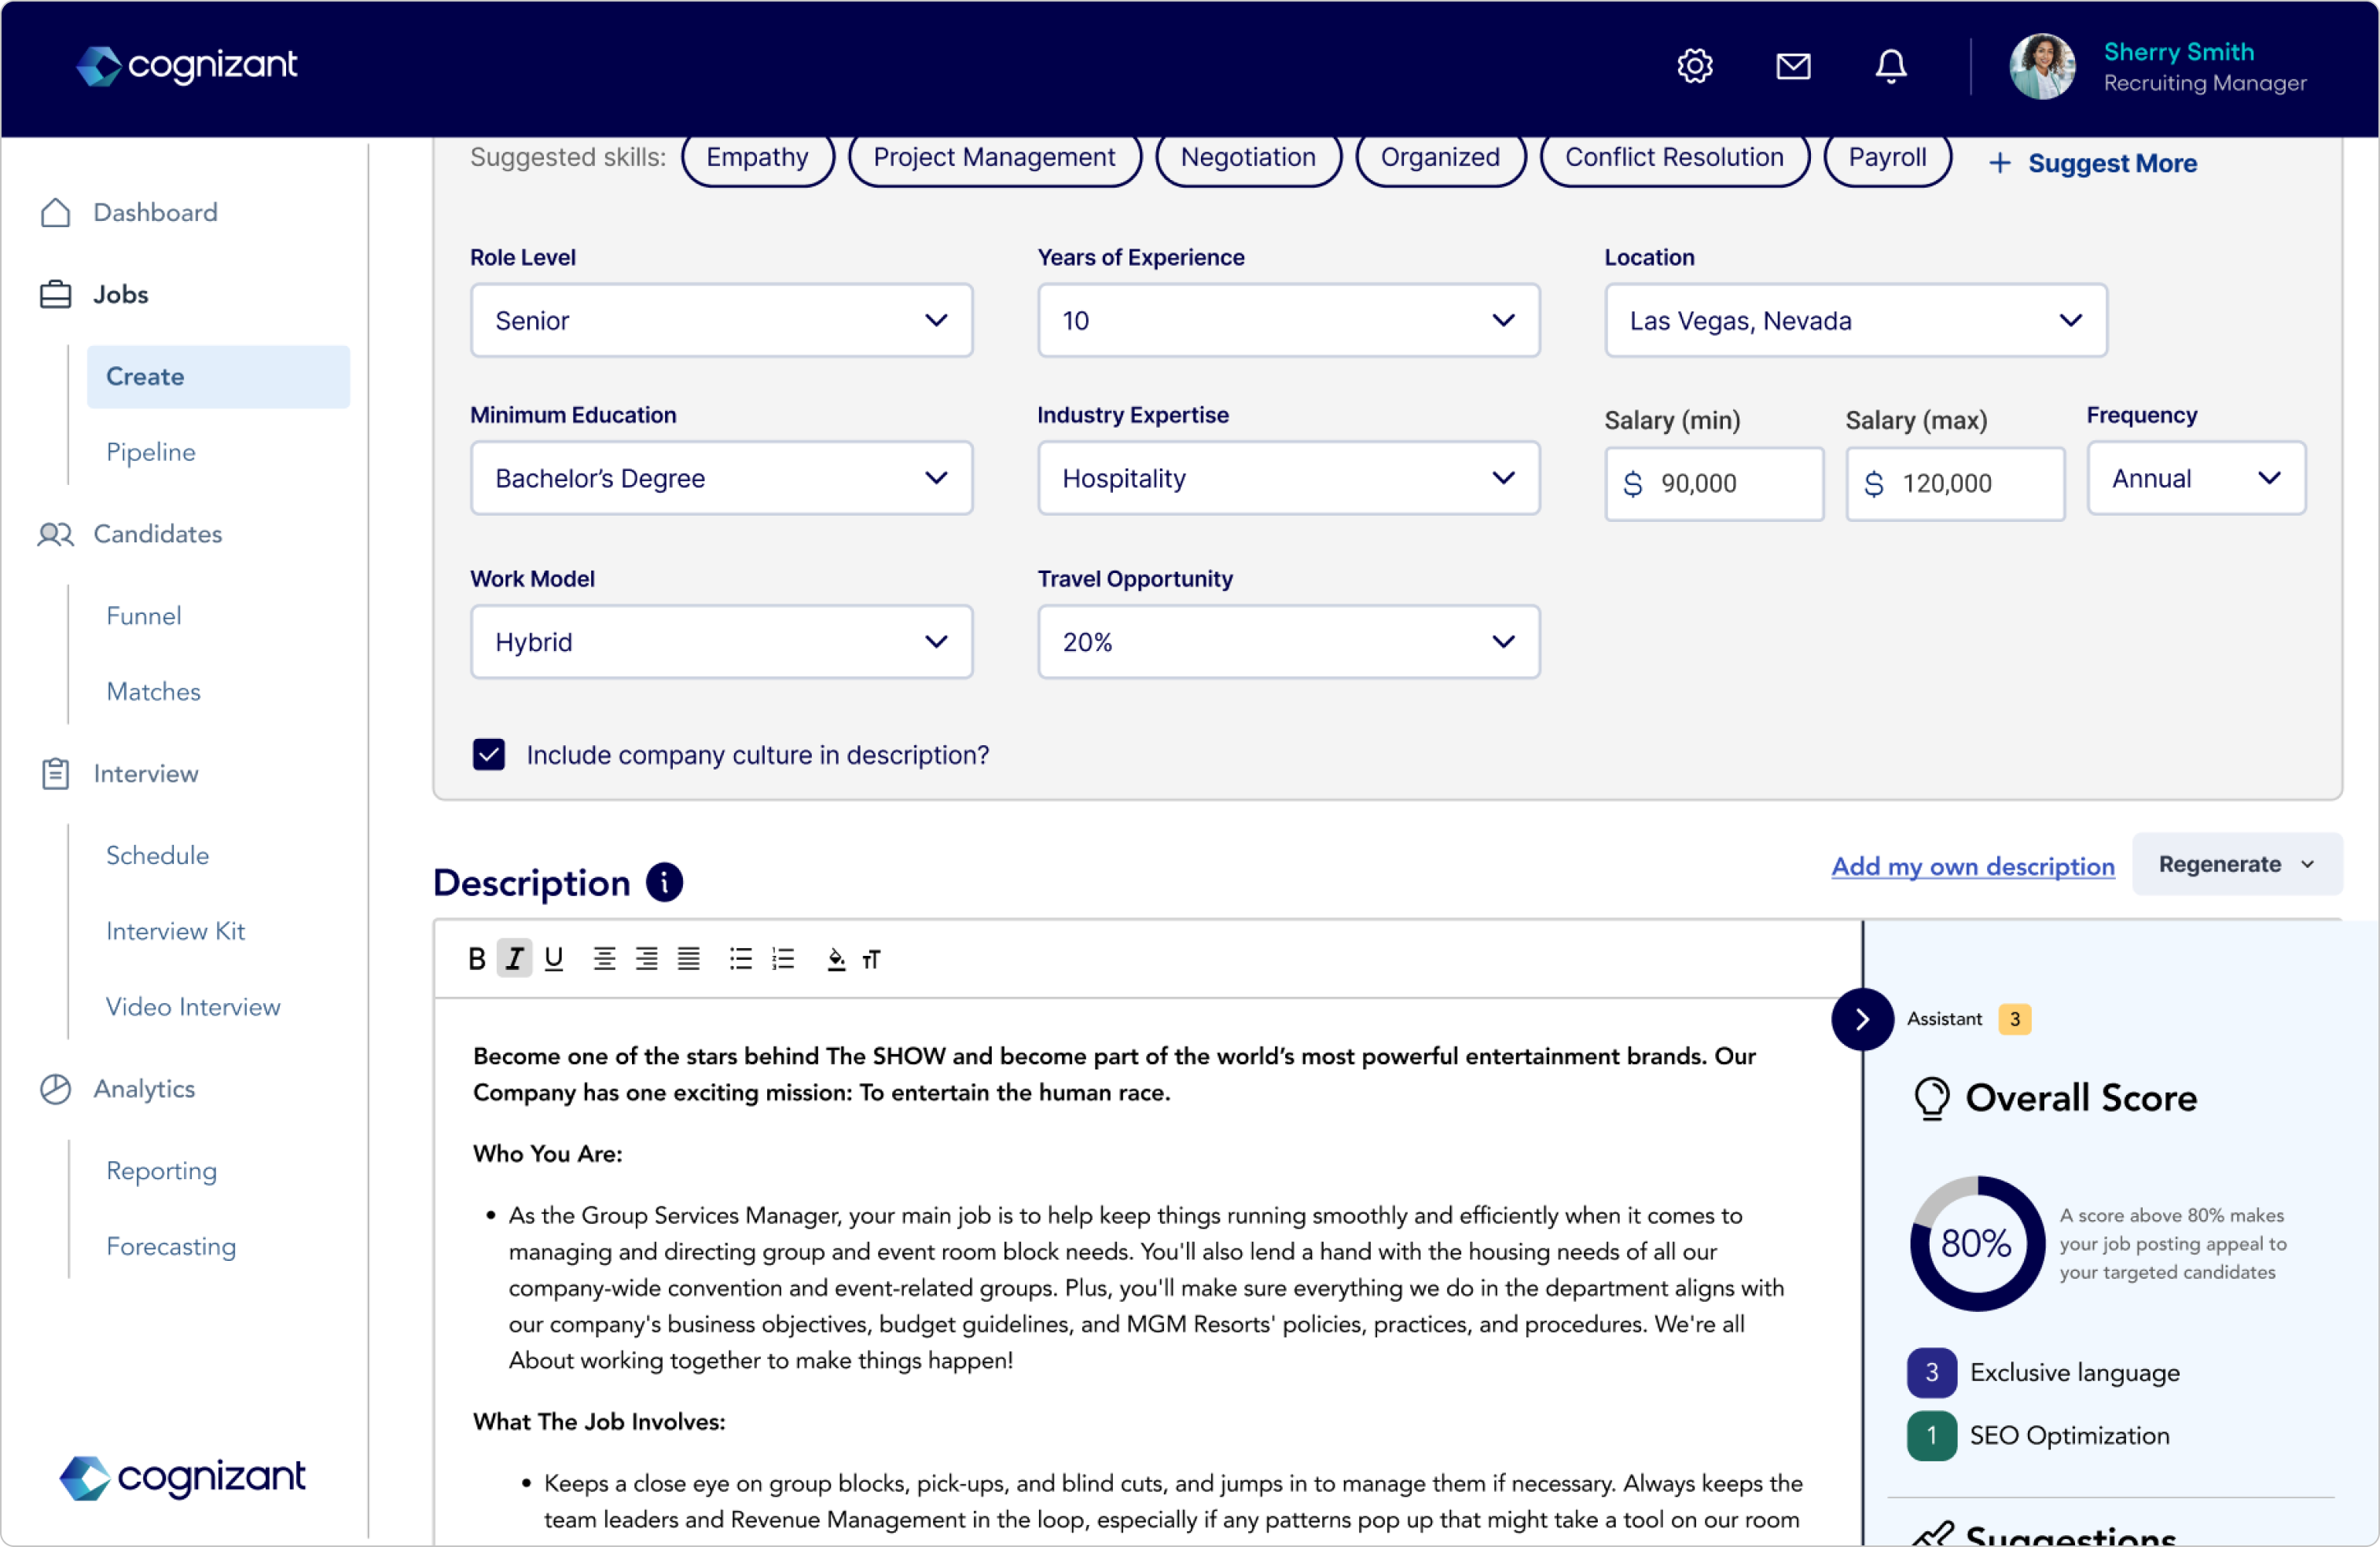Toggle bold formatting in the editor
Image resolution: width=2380 pixels, height=1547 pixels.
point(477,958)
